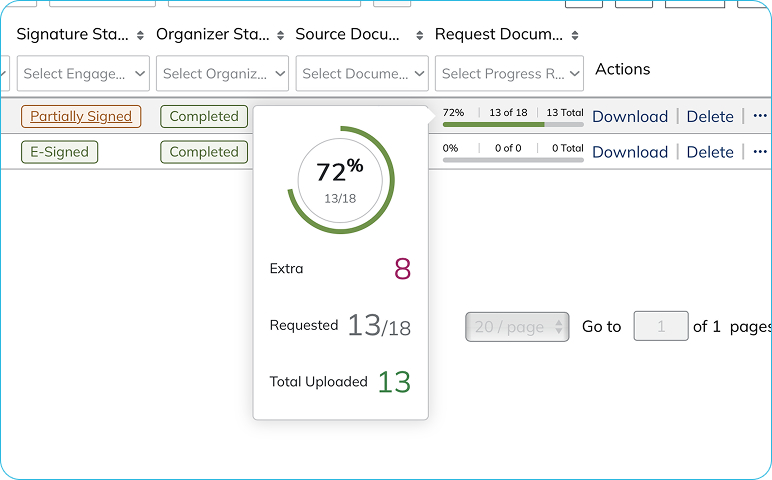Sort by Signature Status column

click(140, 35)
